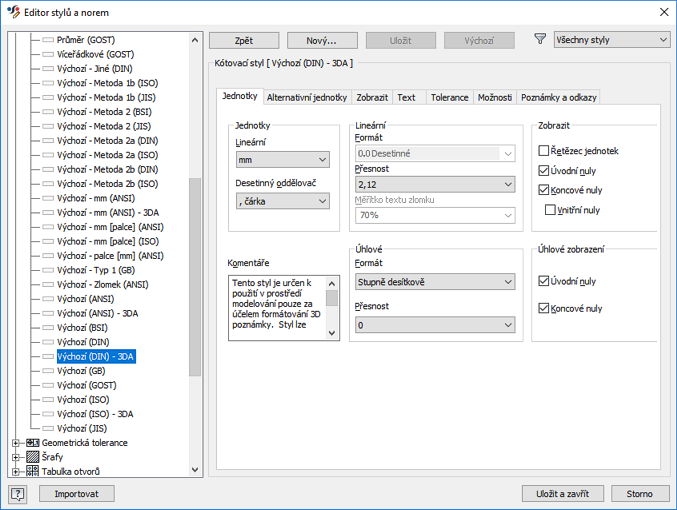Open the angular Přesnost 0 dropdown

point(435,325)
